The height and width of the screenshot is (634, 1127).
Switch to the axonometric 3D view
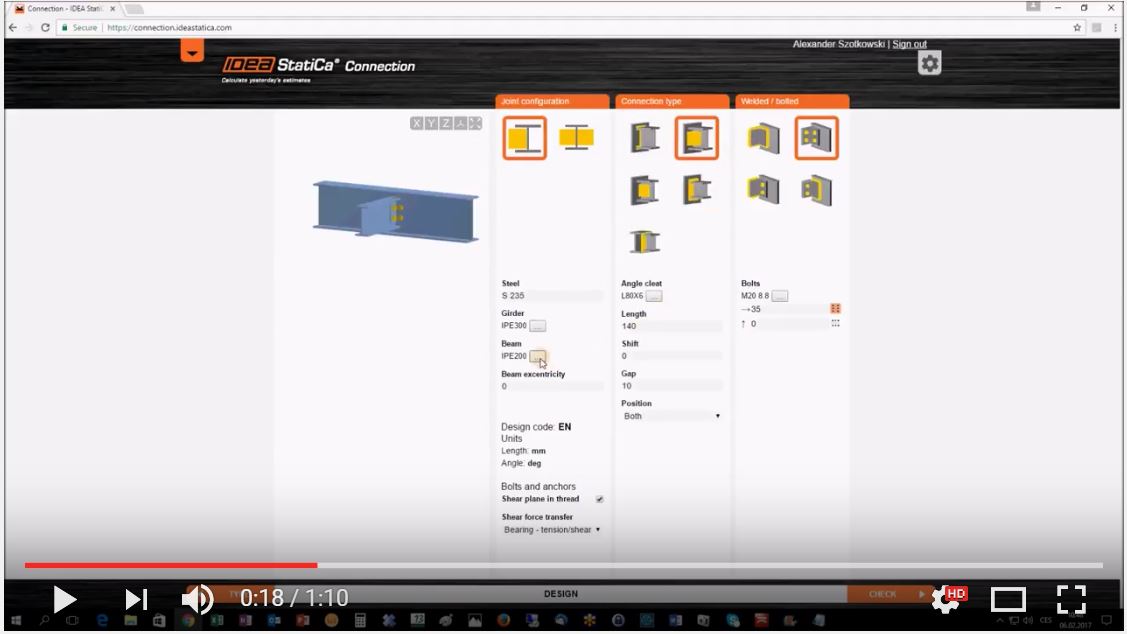coord(461,124)
